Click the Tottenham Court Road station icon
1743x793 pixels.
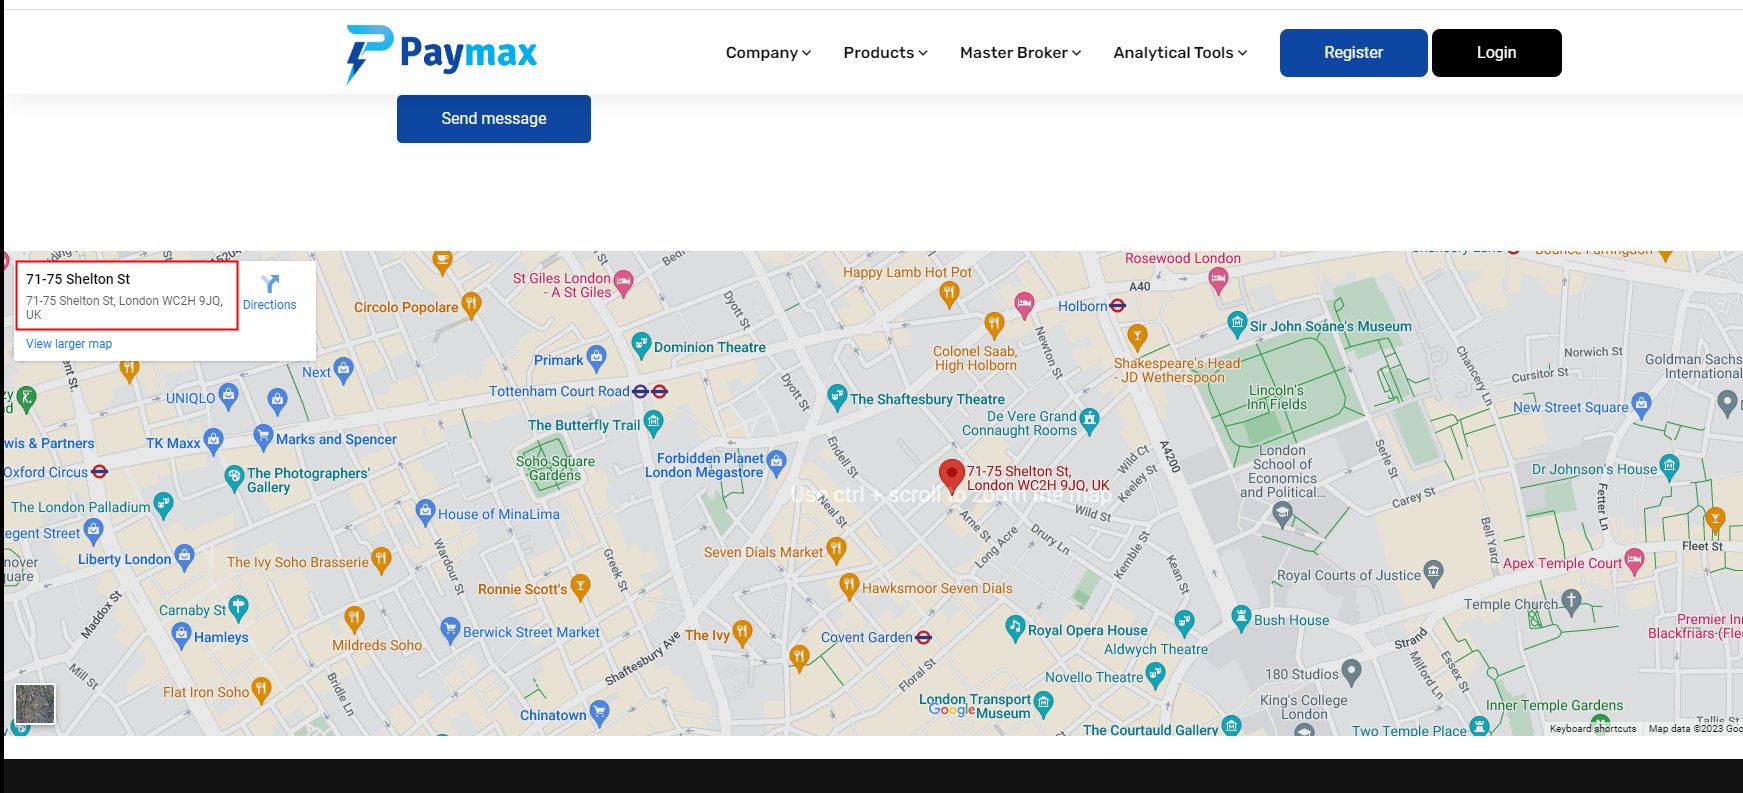click(650, 391)
